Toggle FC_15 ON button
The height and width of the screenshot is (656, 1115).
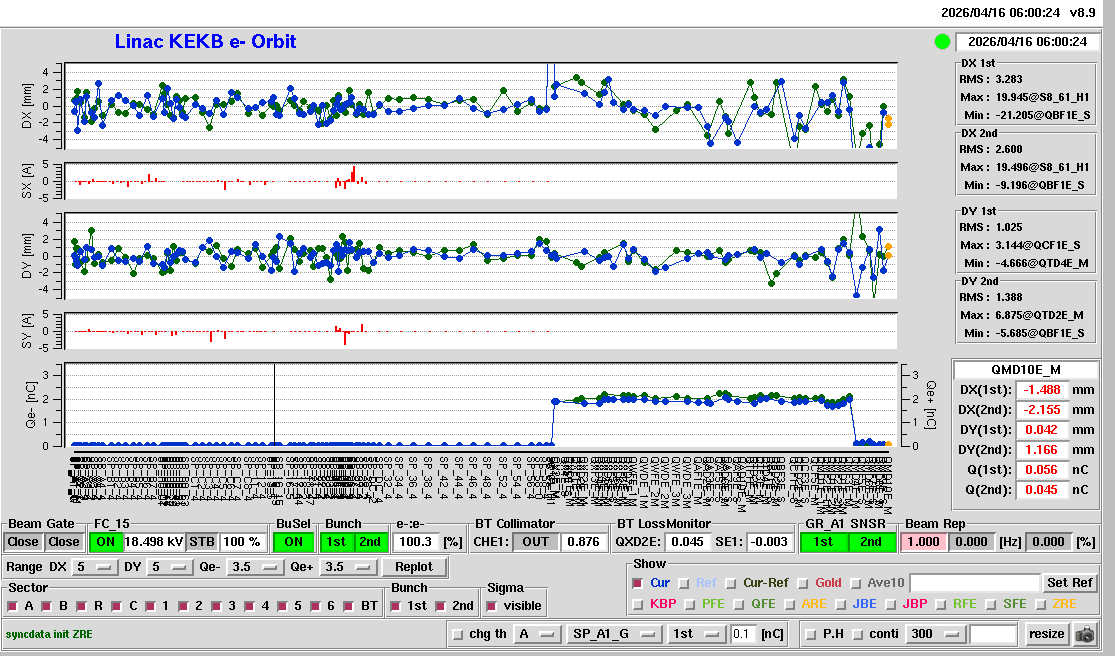105,541
